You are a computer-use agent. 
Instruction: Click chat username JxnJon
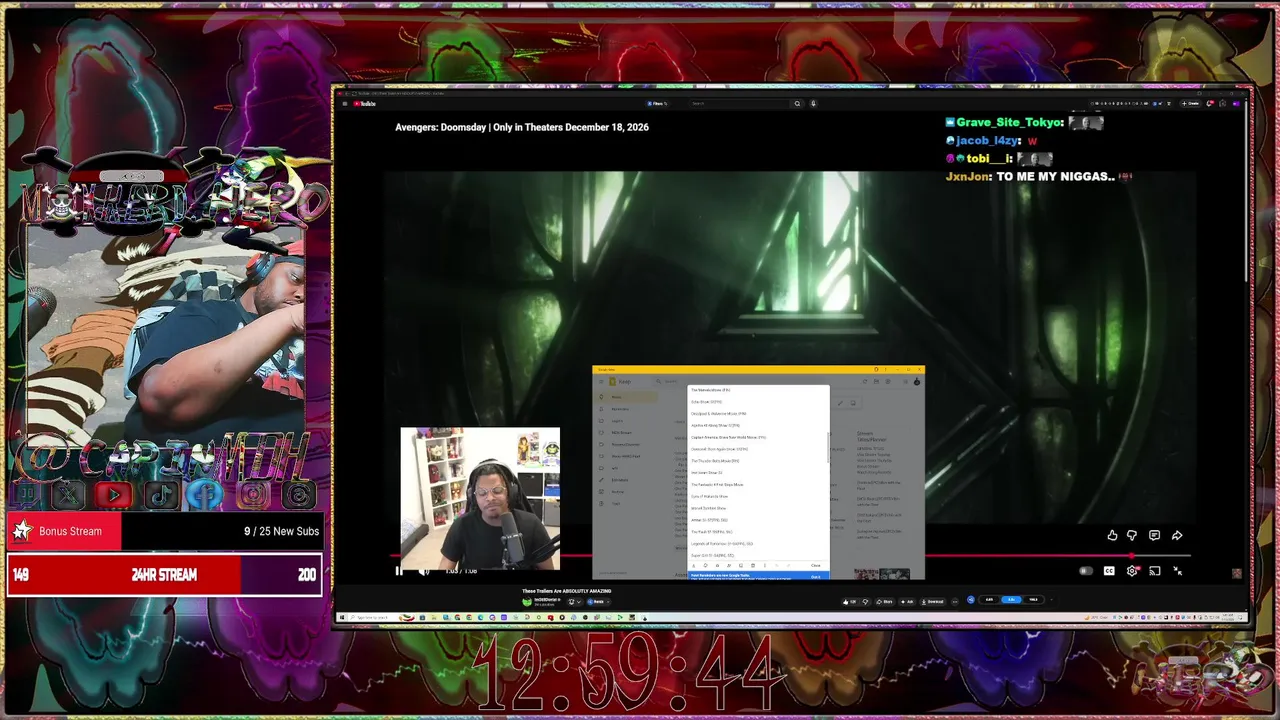click(967, 177)
